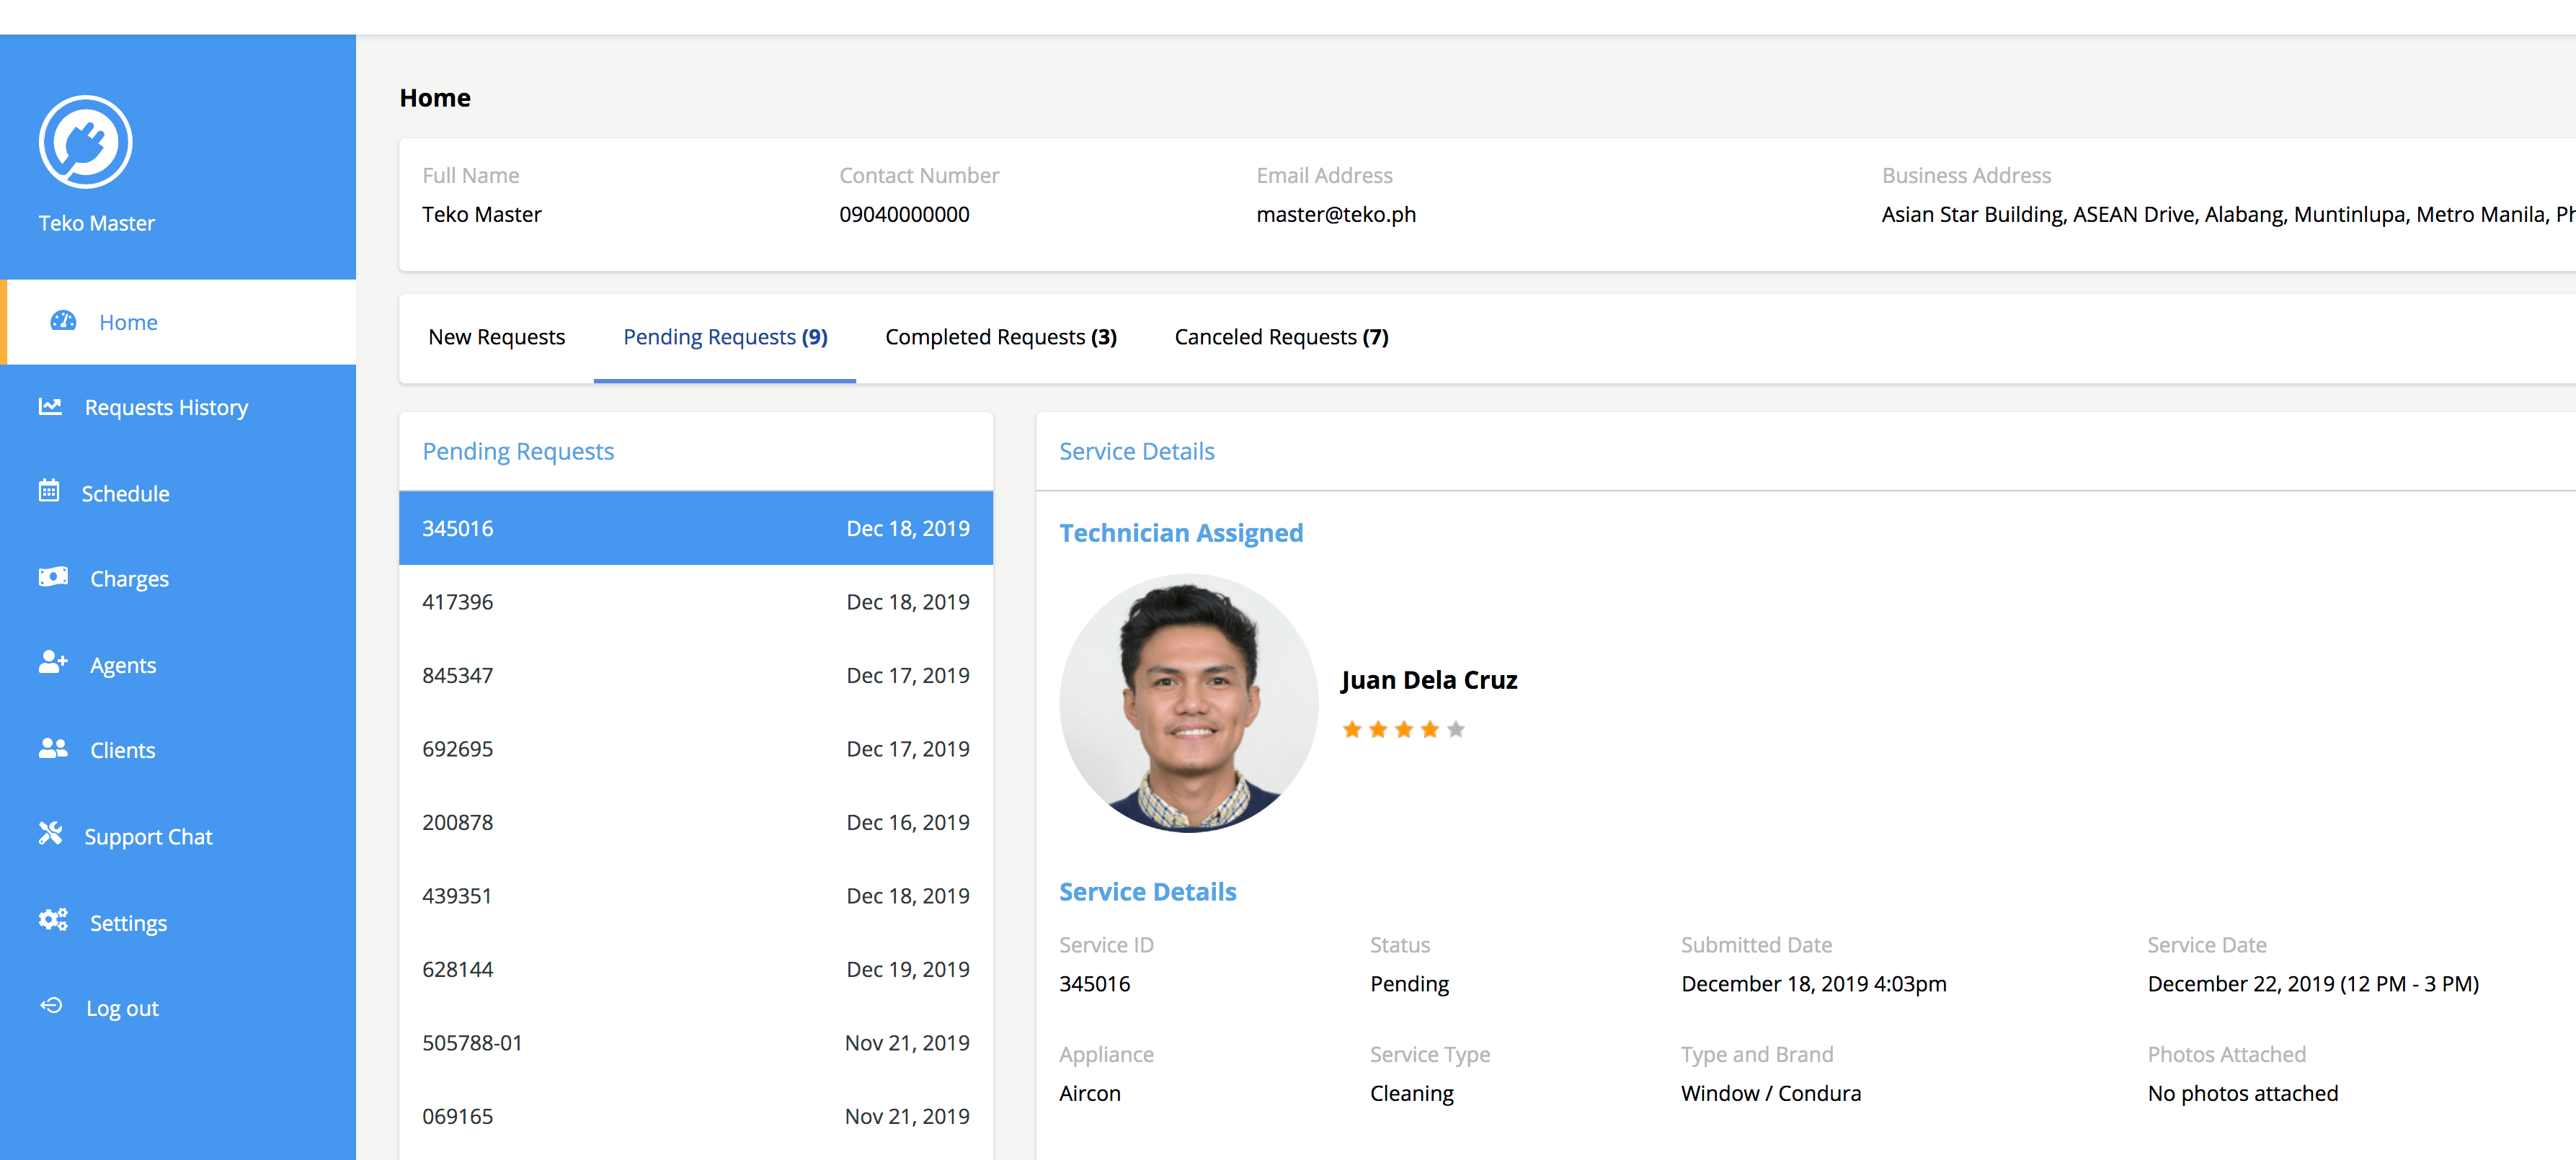Screen dimensions: 2576x1160
Task: Click the Support Chat tools icon
Action: click(x=50, y=834)
